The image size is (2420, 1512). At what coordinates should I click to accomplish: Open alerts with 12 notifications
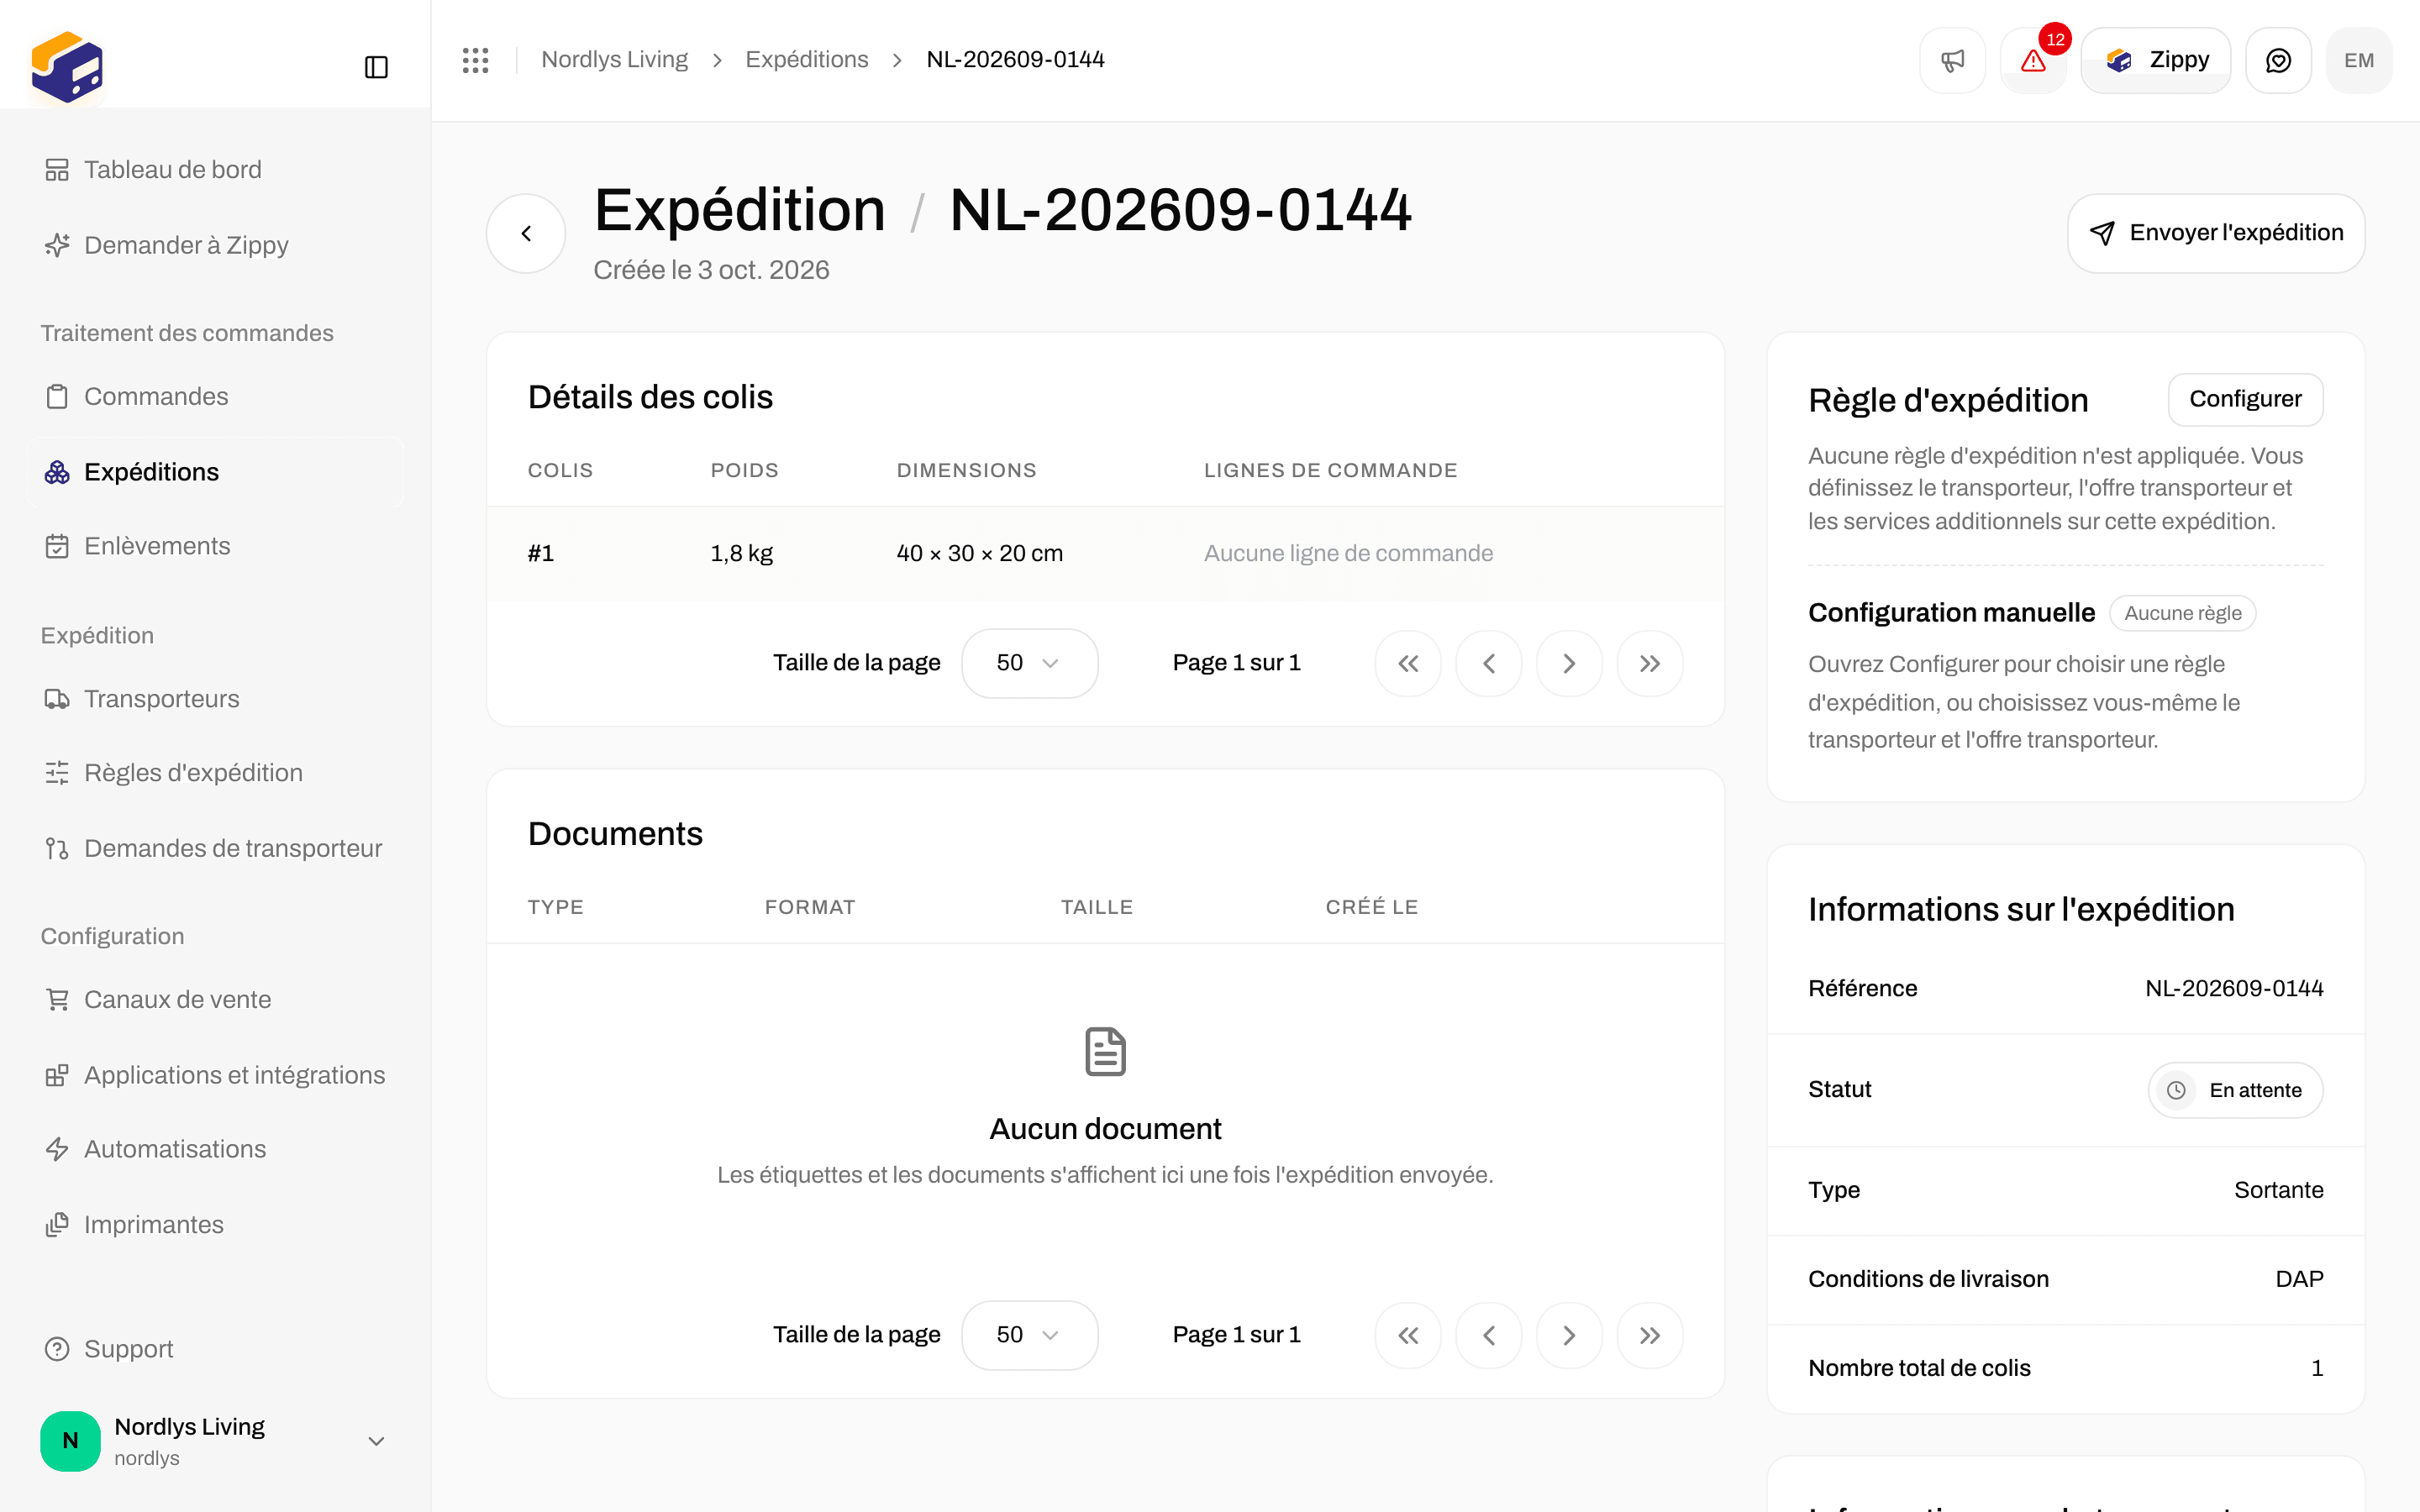tap(2033, 60)
